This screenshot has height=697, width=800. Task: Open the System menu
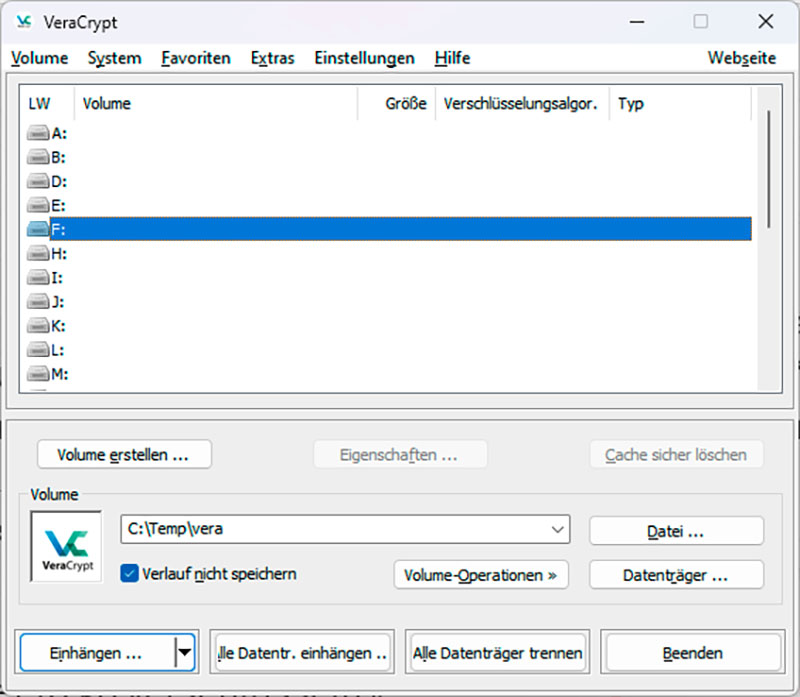(x=114, y=58)
